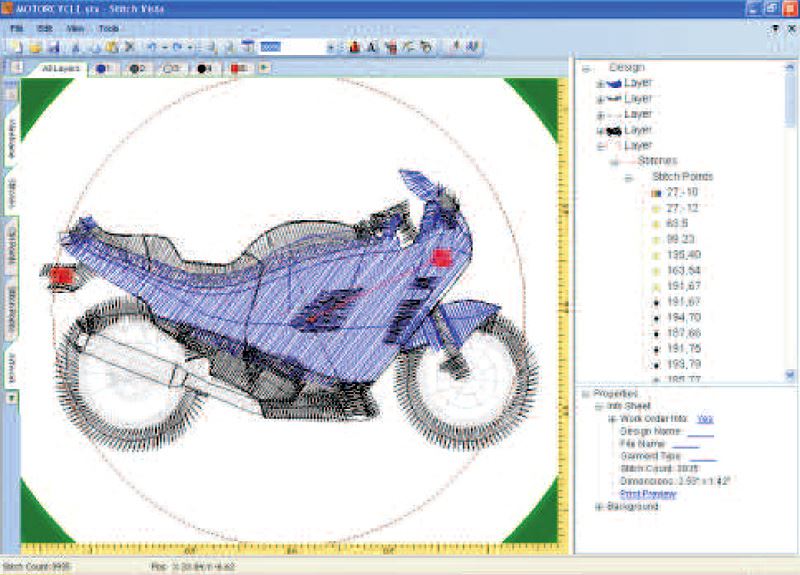Click the Open folder toolbar icon
The width and height of the screenshot is (800, 575).
click(34, 47)
